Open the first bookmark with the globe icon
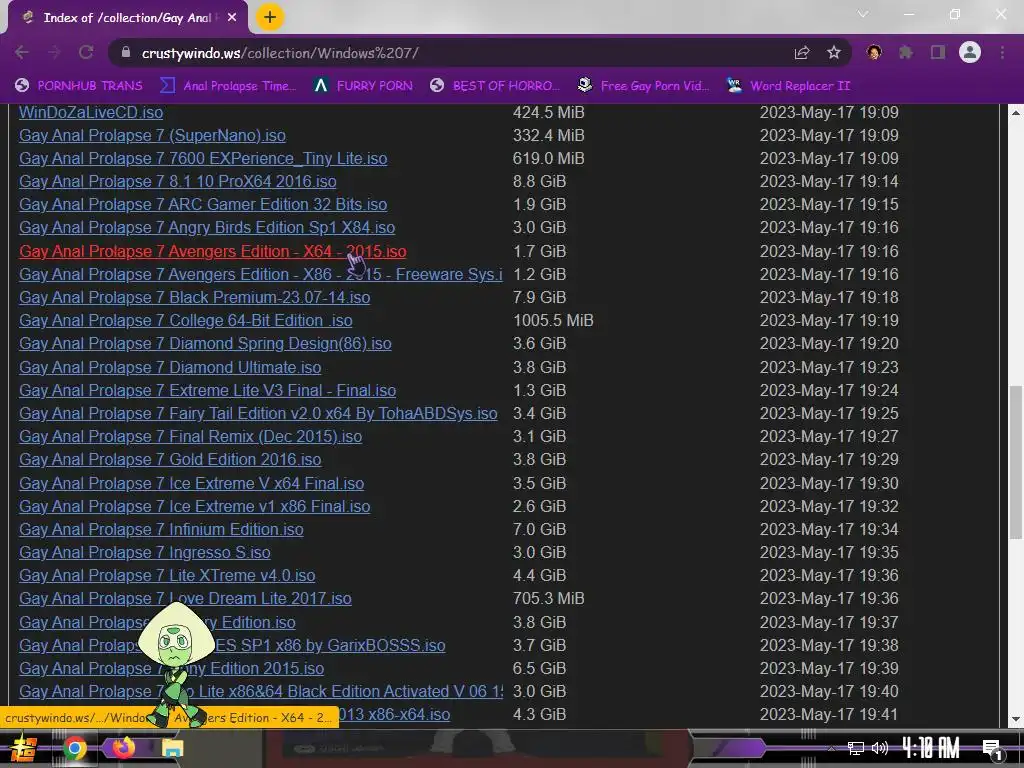The width and height of the screenshot is (1024, 768). (78, 86)
